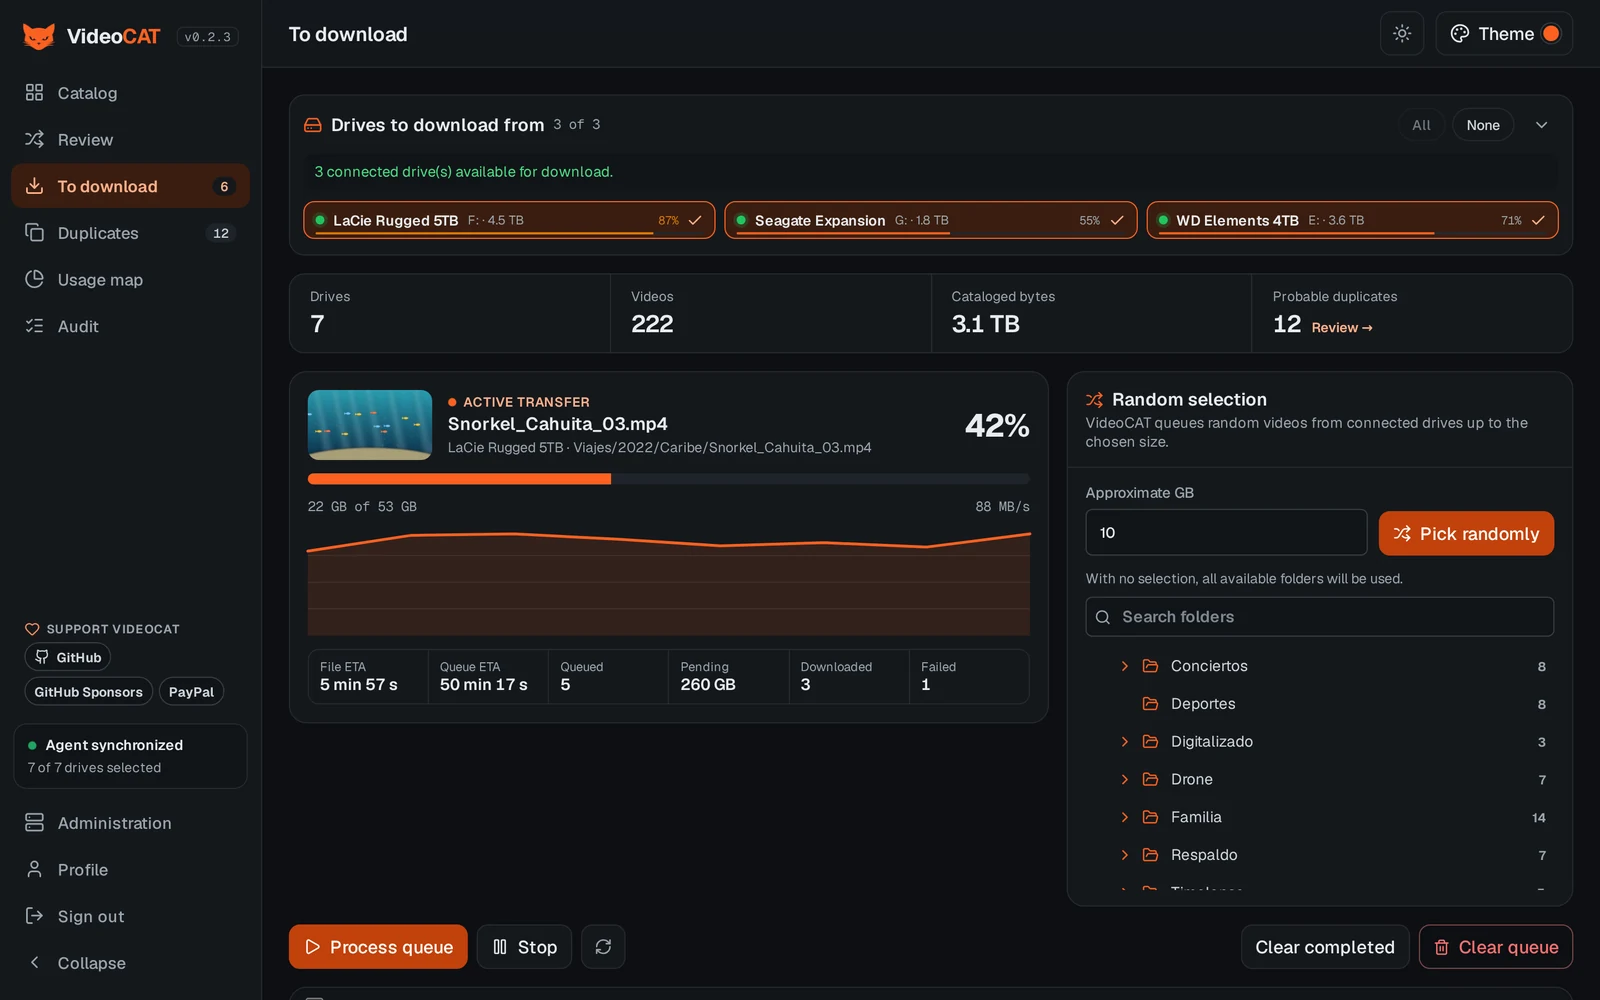Screen dimensions: 1600x1000
Task: Click the refresh queue icon button
Action: coord(603,947)
